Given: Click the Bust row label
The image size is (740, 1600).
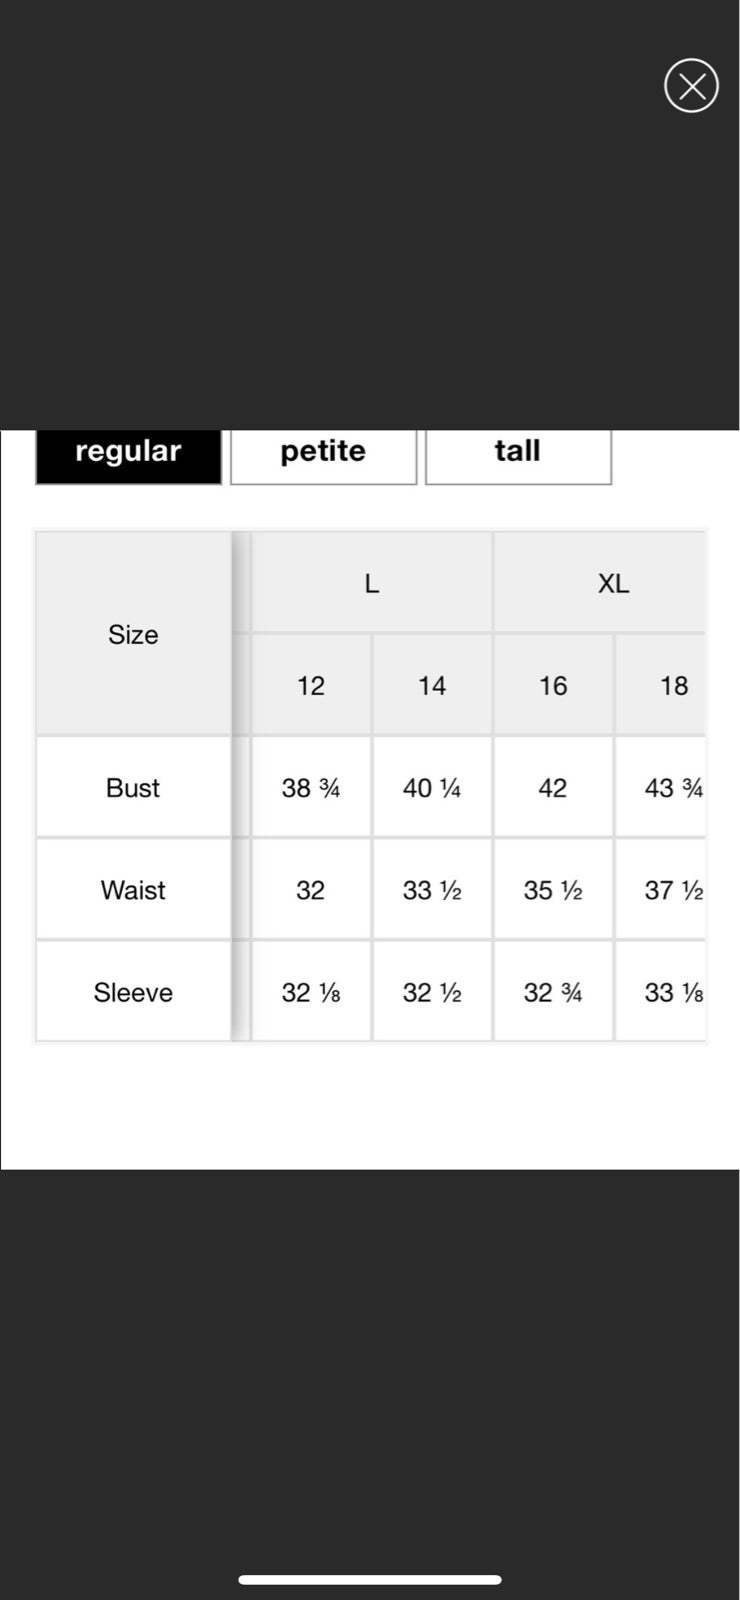Looking at the screenshot, I should pyautogui.click(x=133, y=788).
